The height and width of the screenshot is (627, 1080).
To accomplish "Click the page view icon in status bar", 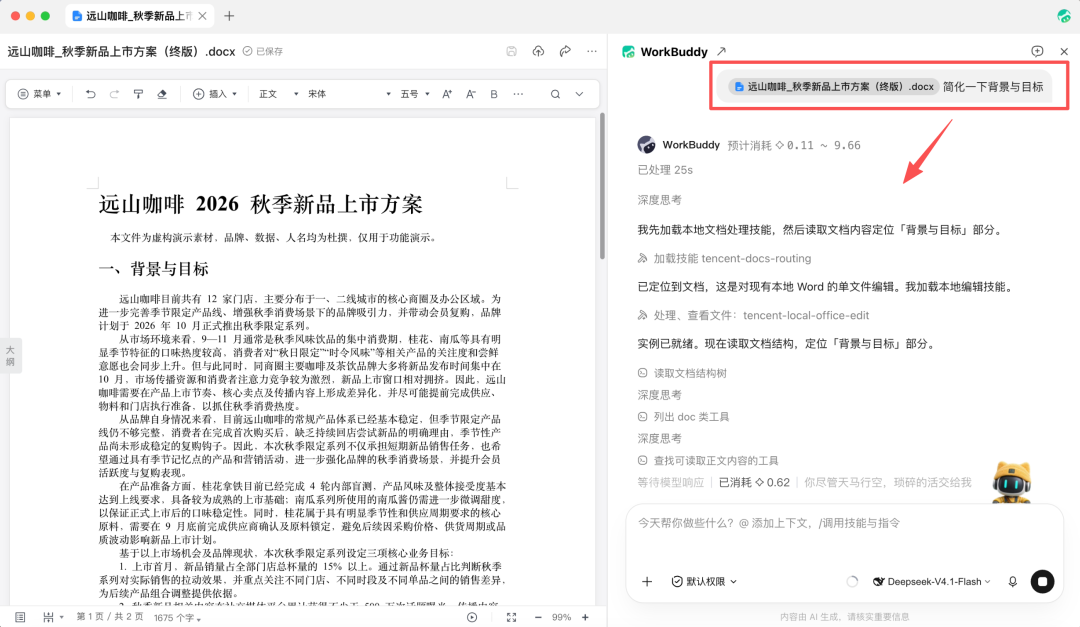I will click(20, 617).
